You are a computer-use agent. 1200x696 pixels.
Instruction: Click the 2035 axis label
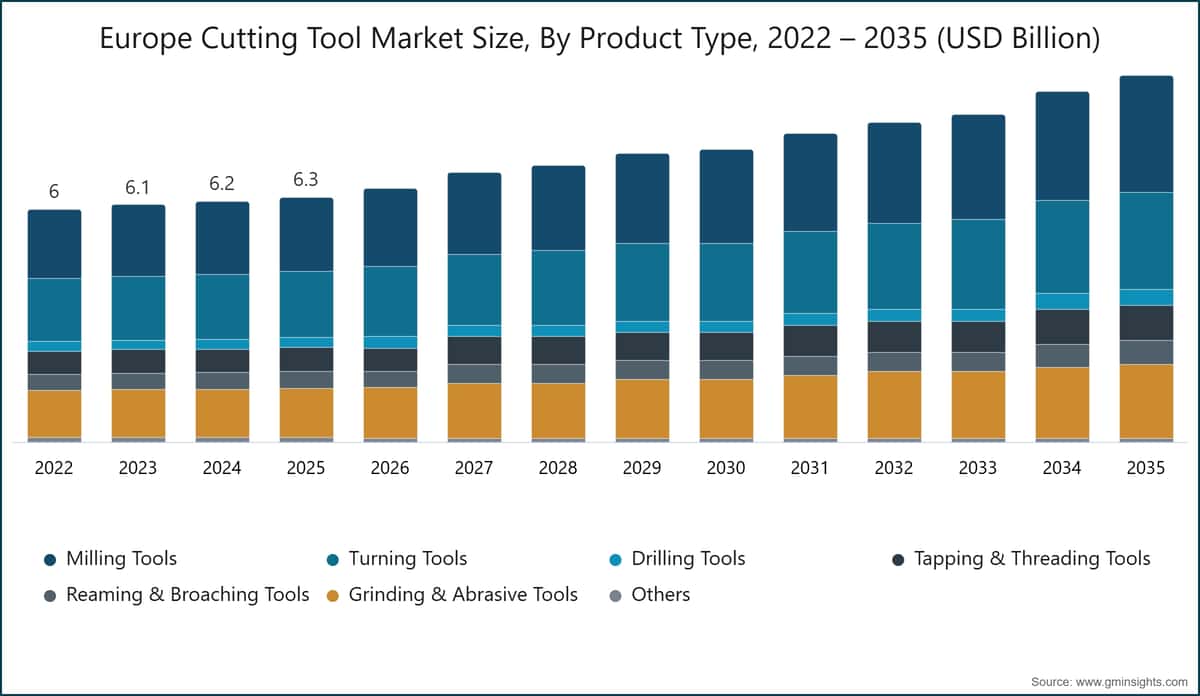[x=1146, y=468]
